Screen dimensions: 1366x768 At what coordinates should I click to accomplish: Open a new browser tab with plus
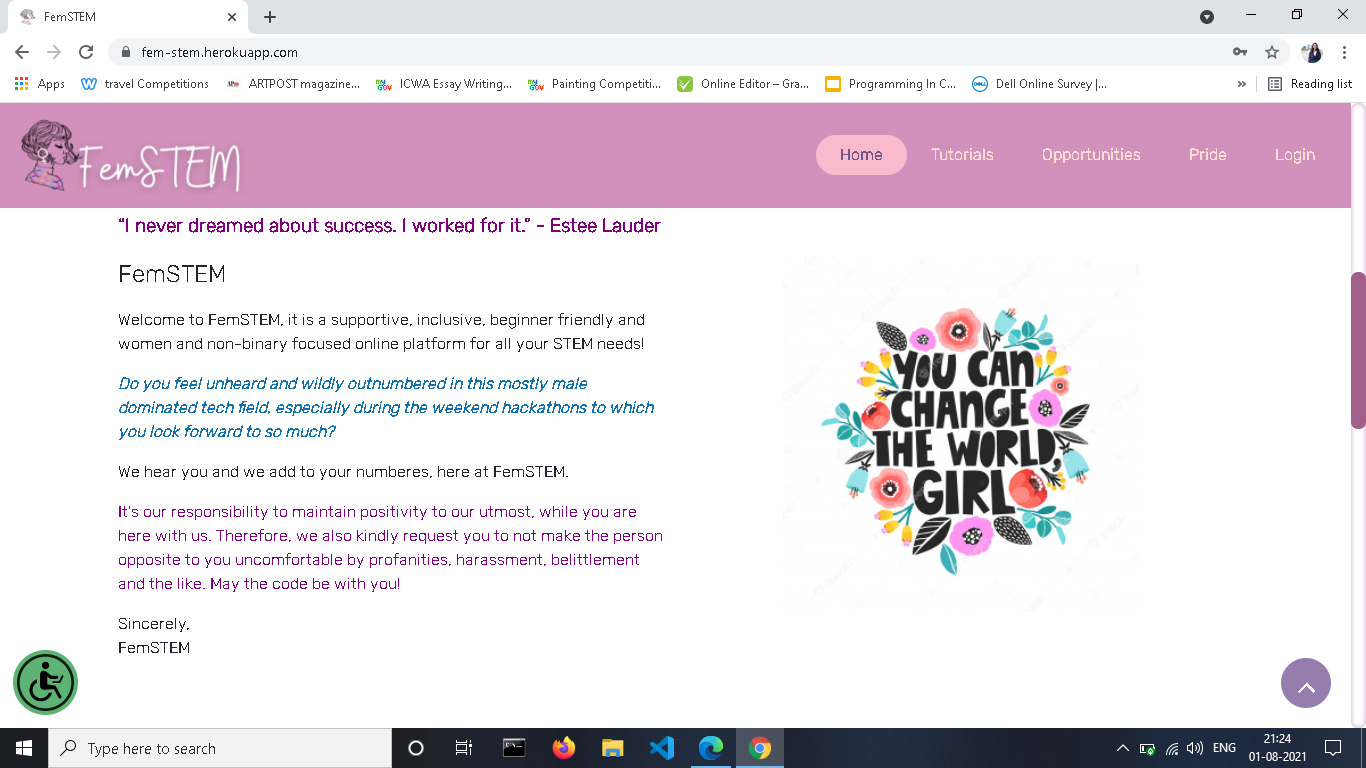270,17
